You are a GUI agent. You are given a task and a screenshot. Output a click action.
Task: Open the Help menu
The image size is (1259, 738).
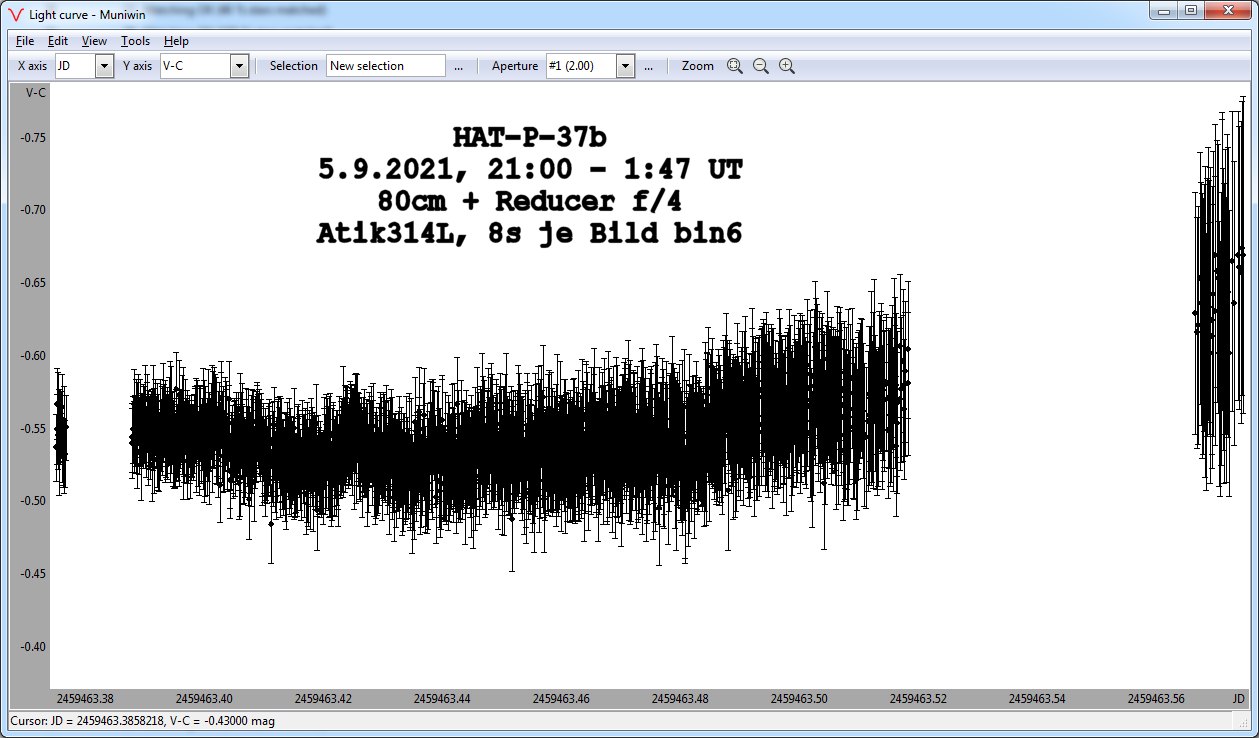coord(176,41)
